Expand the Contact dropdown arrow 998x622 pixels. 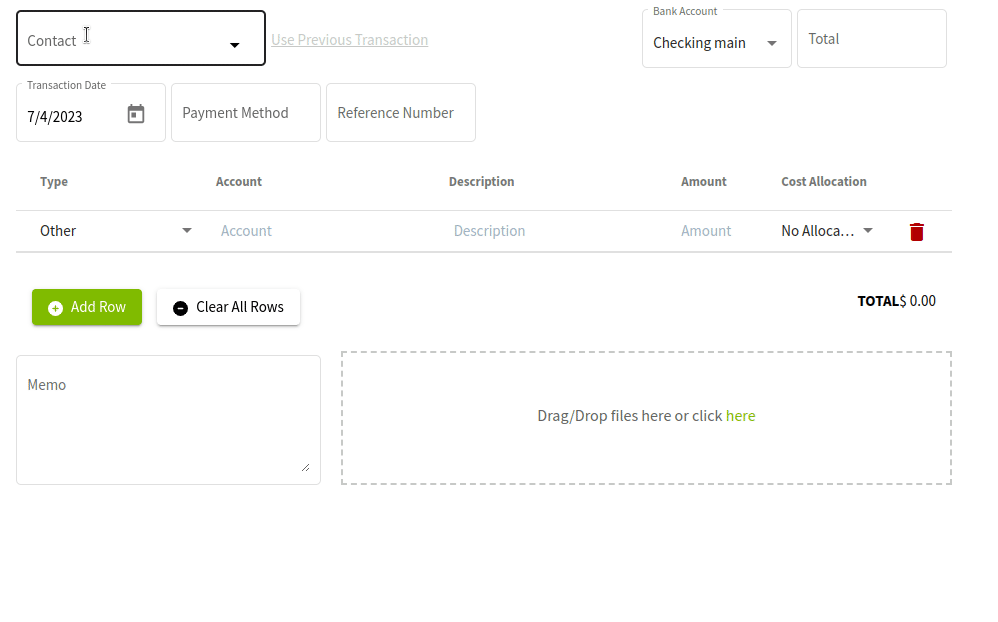[235, 45]
